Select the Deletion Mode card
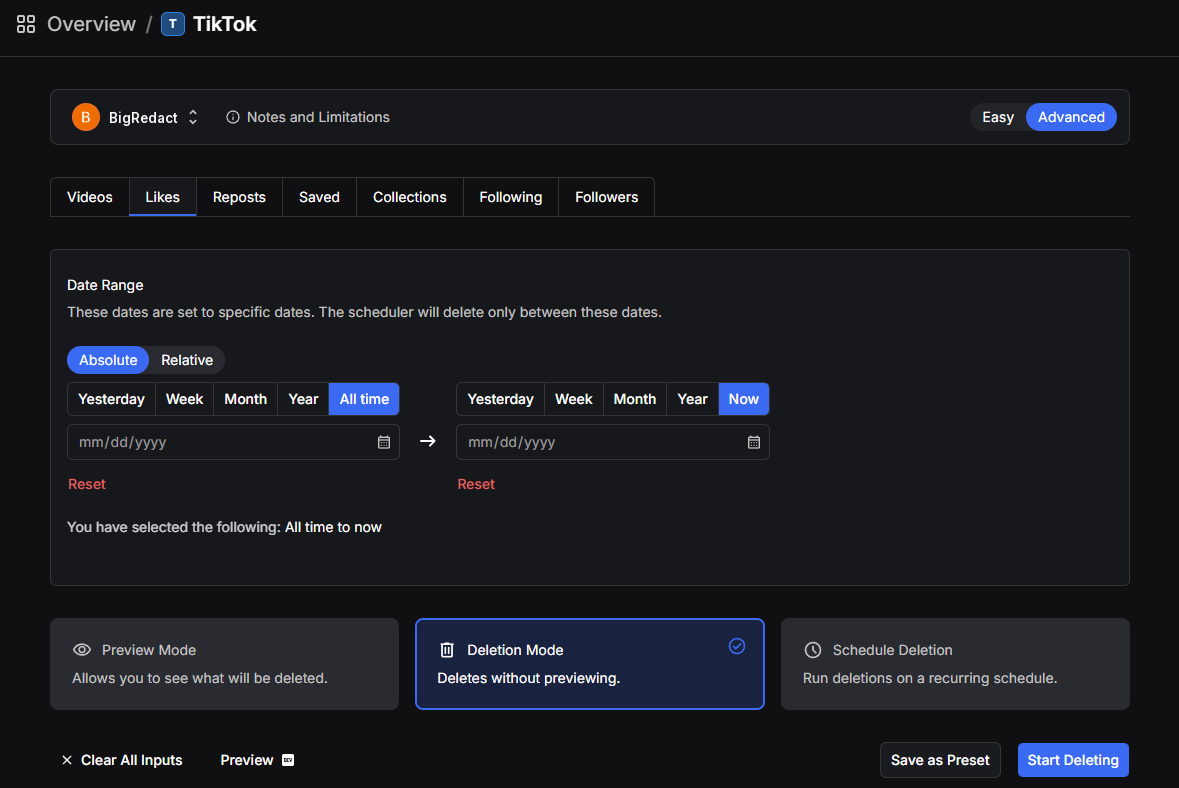The image size is (1179, 788). click(590, 664)
